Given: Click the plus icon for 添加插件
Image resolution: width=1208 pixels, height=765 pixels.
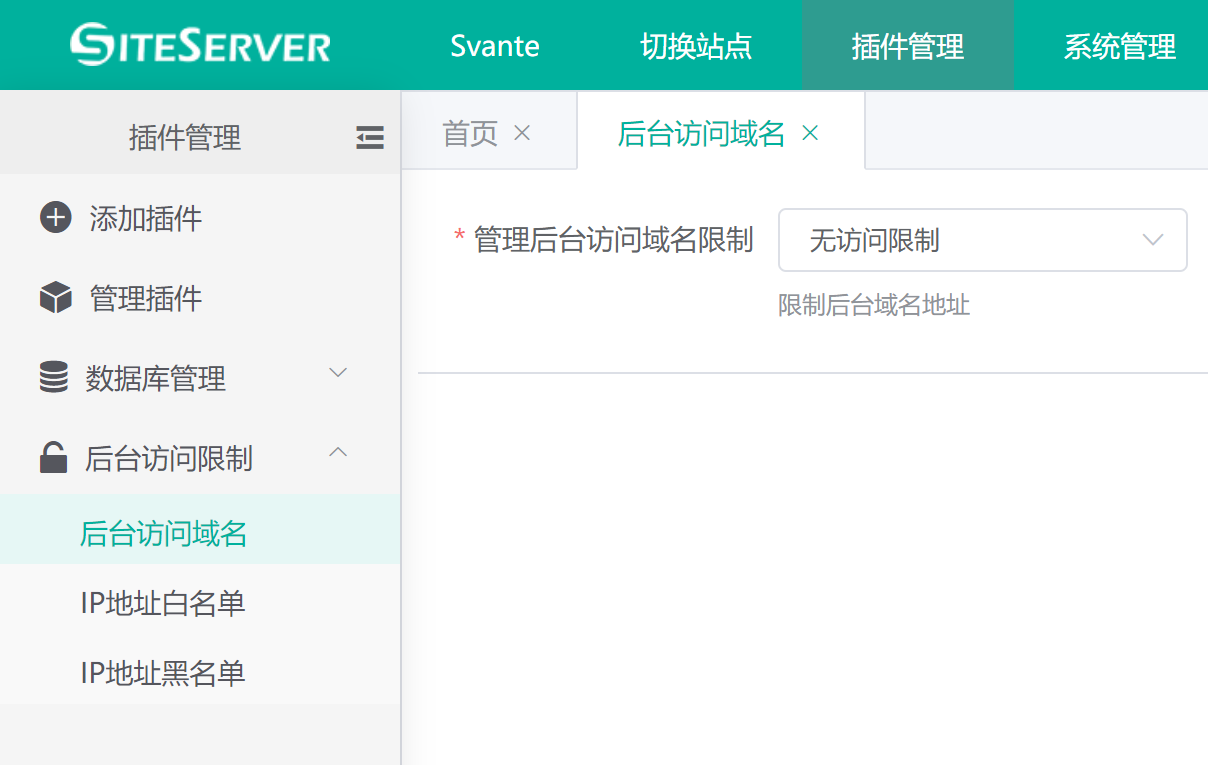Looking at the screenshot, I should click(55, 218).
